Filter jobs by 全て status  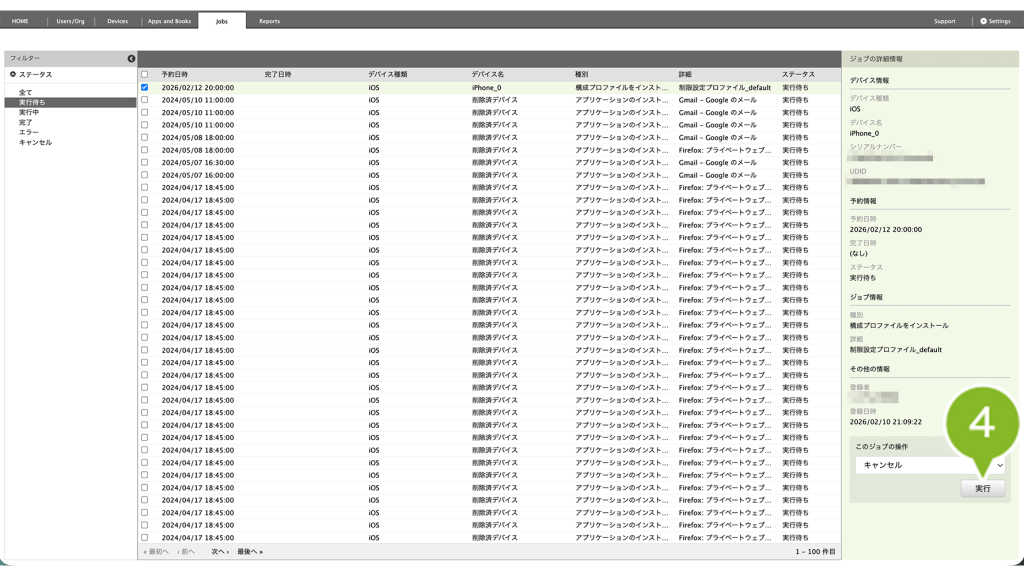[x=25, y=93]
